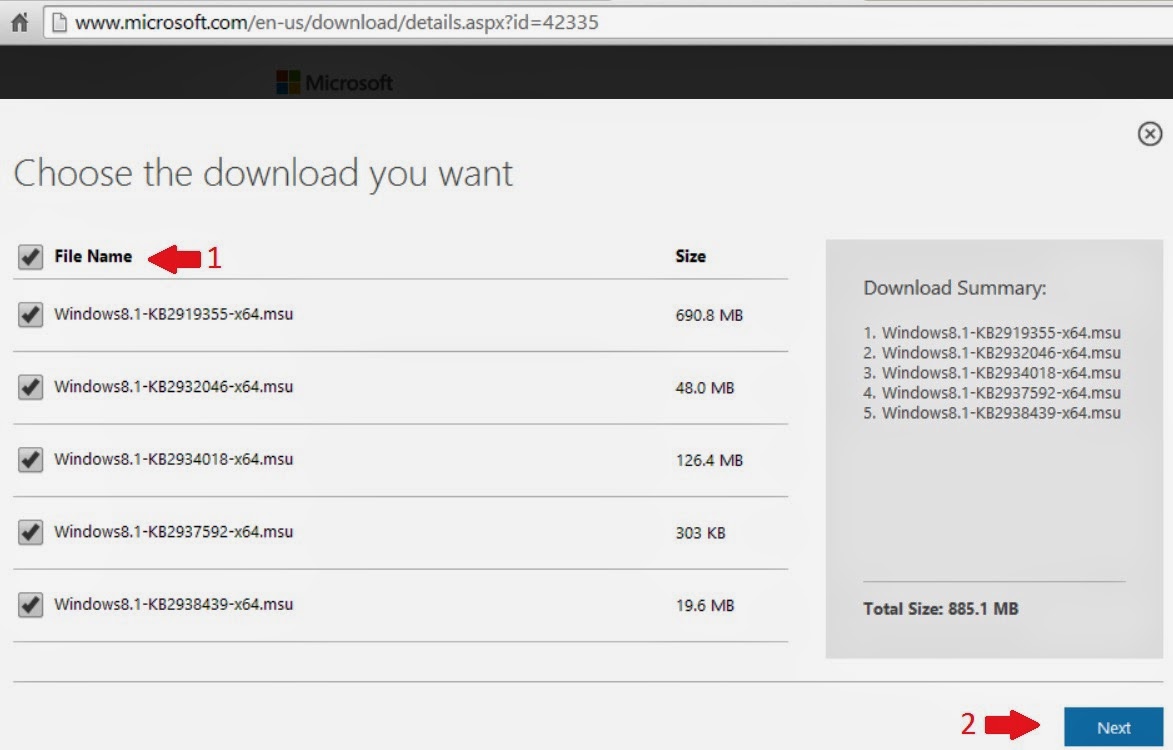1173x750 pixels.
Task: Uncheck Windows8.1-KB2934018-x64.msu checkbox
Action: [x=30, y=459]
